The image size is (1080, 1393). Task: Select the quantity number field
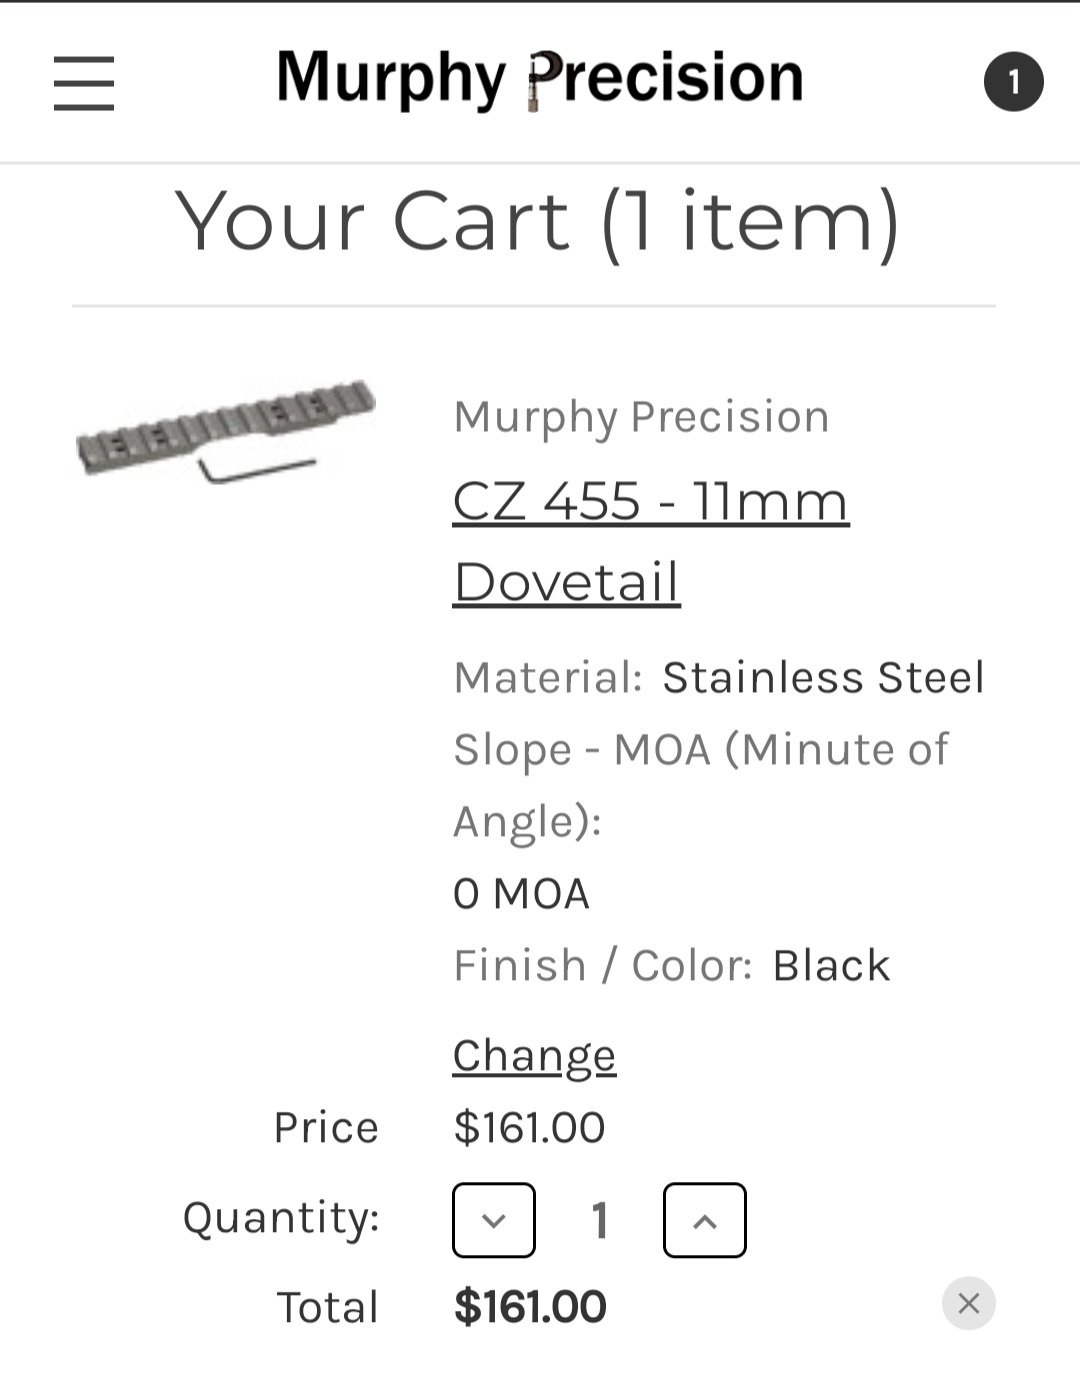(600, 1220)
